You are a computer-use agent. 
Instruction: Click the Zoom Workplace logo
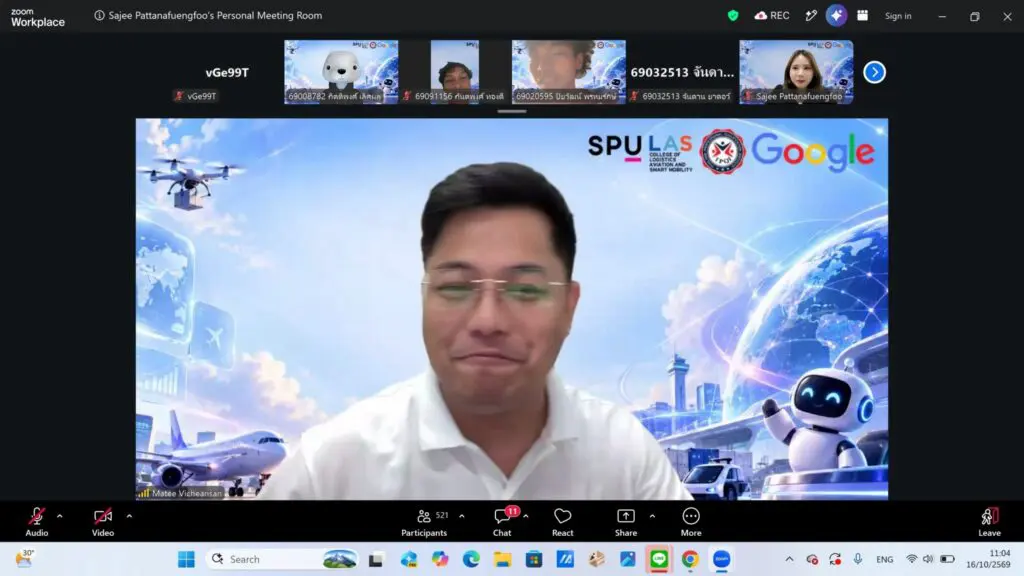(37, 17)
